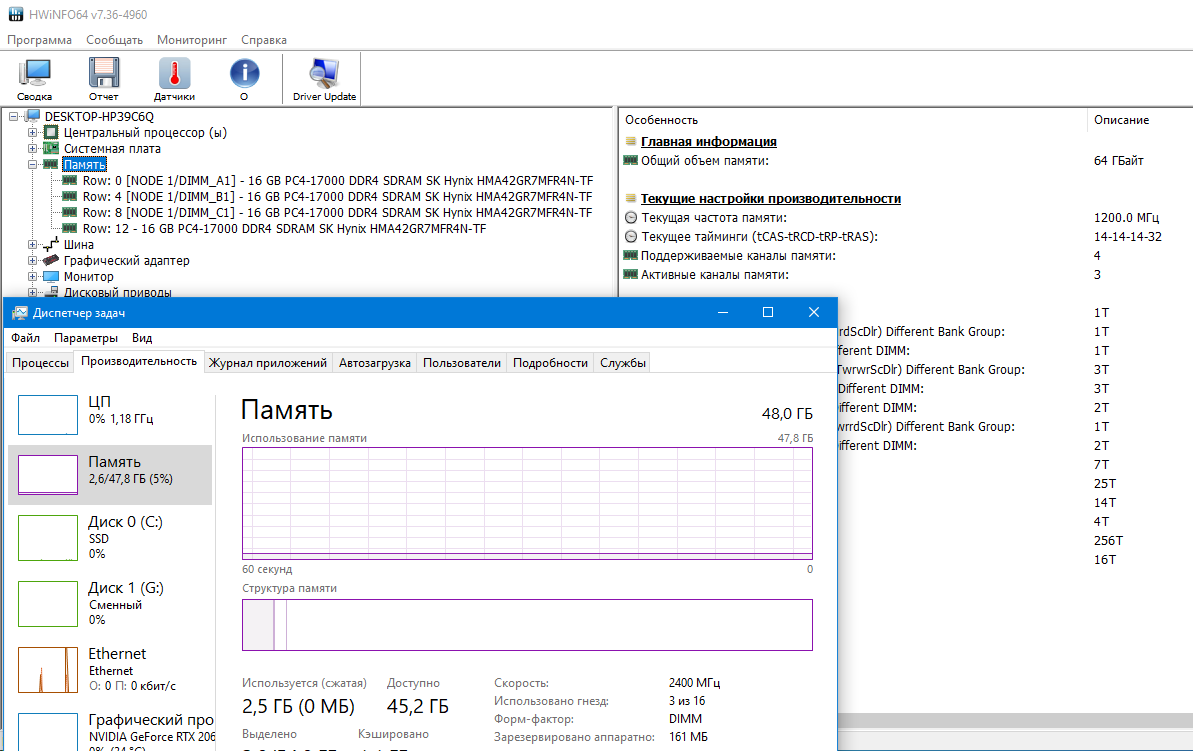
Task: Collapse the Память tree node
Action: point(33,164)
